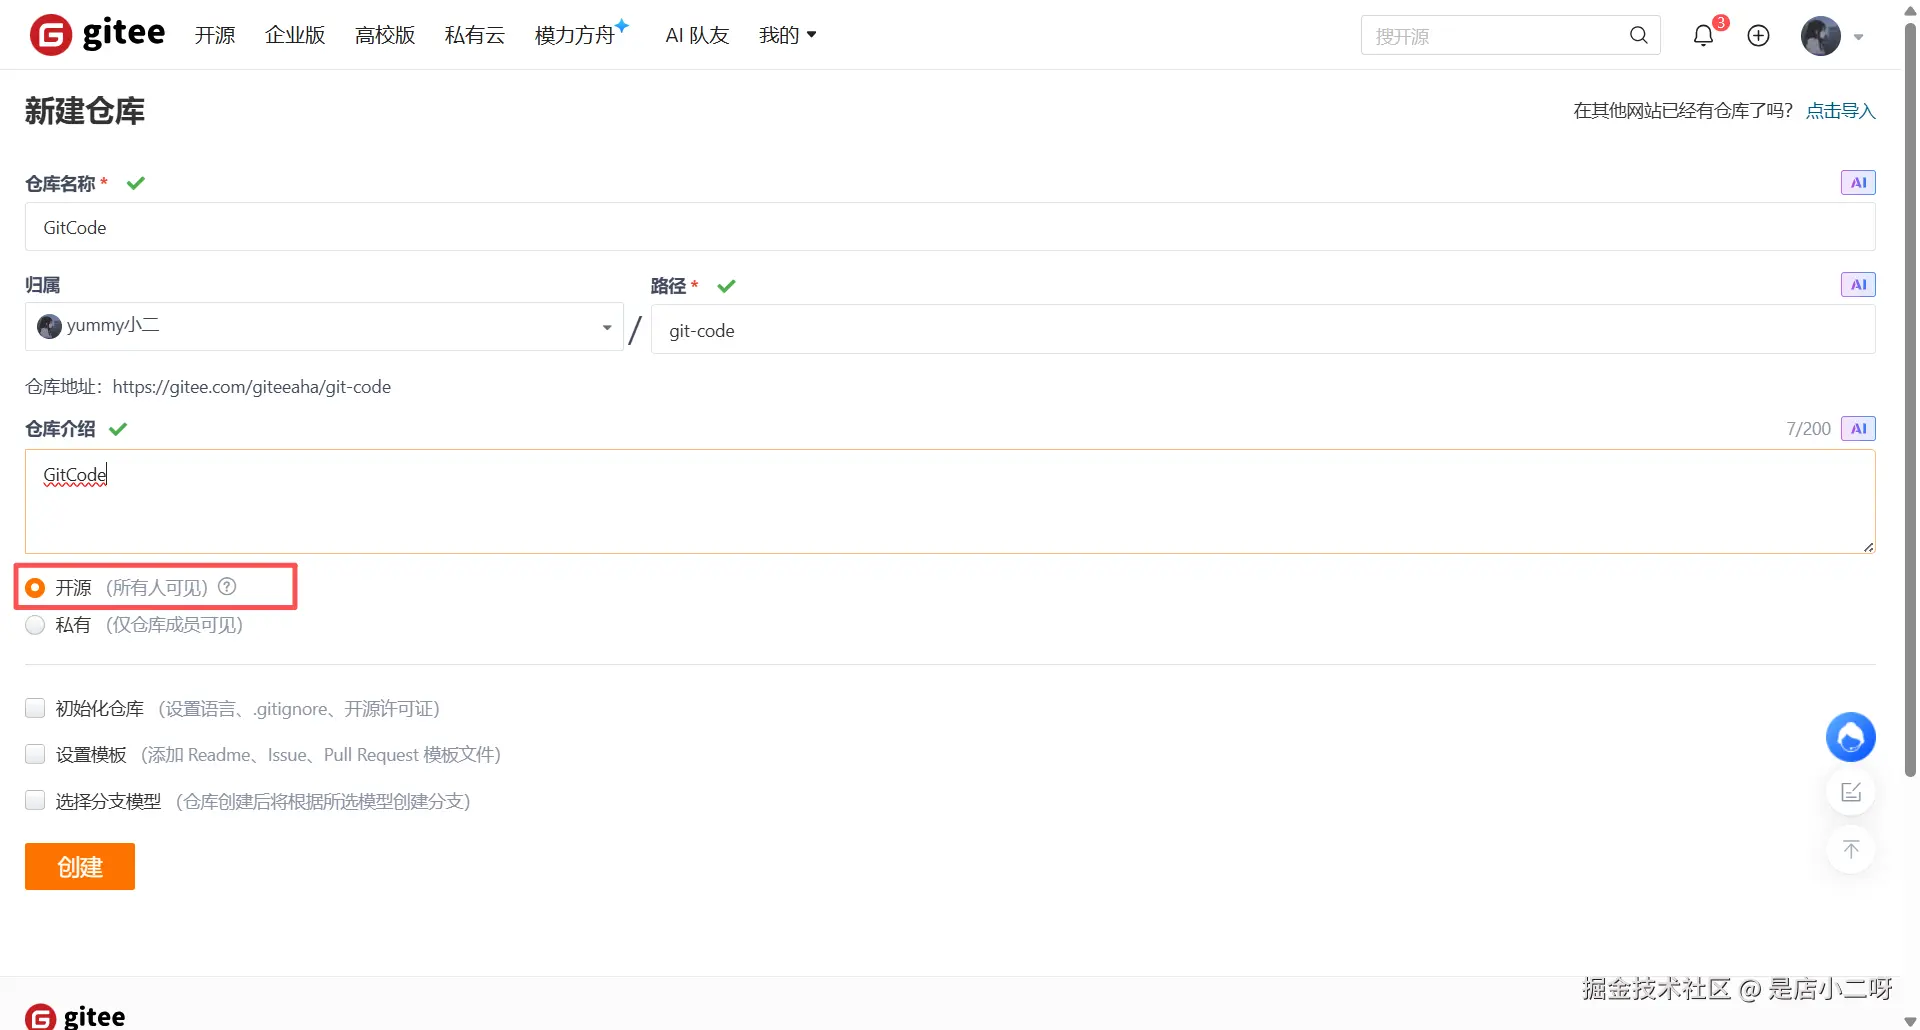Open the AI 队友 navigation item

click(697, 35)
